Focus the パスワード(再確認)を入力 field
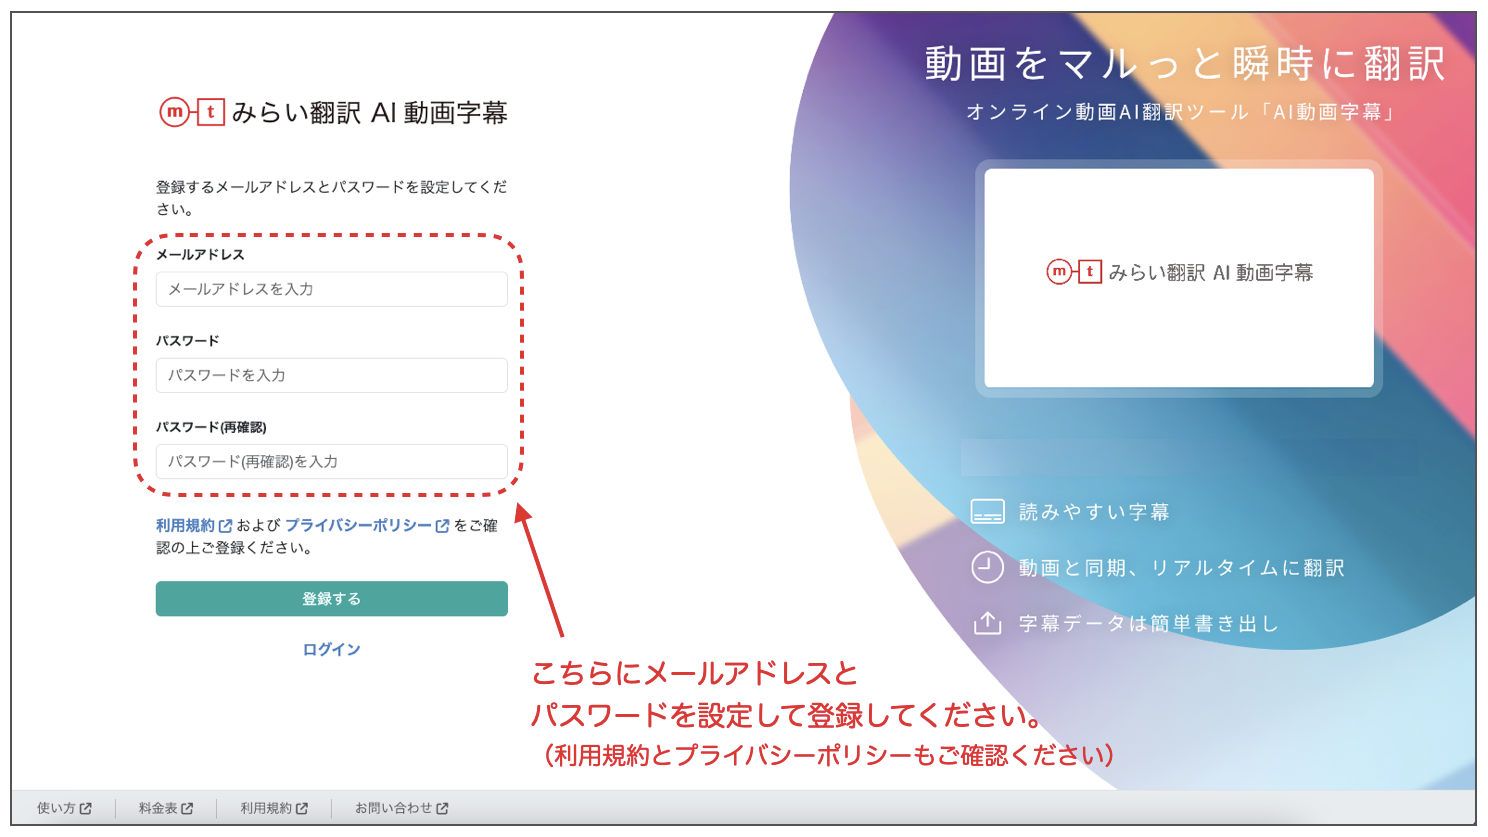 (331, 461)
